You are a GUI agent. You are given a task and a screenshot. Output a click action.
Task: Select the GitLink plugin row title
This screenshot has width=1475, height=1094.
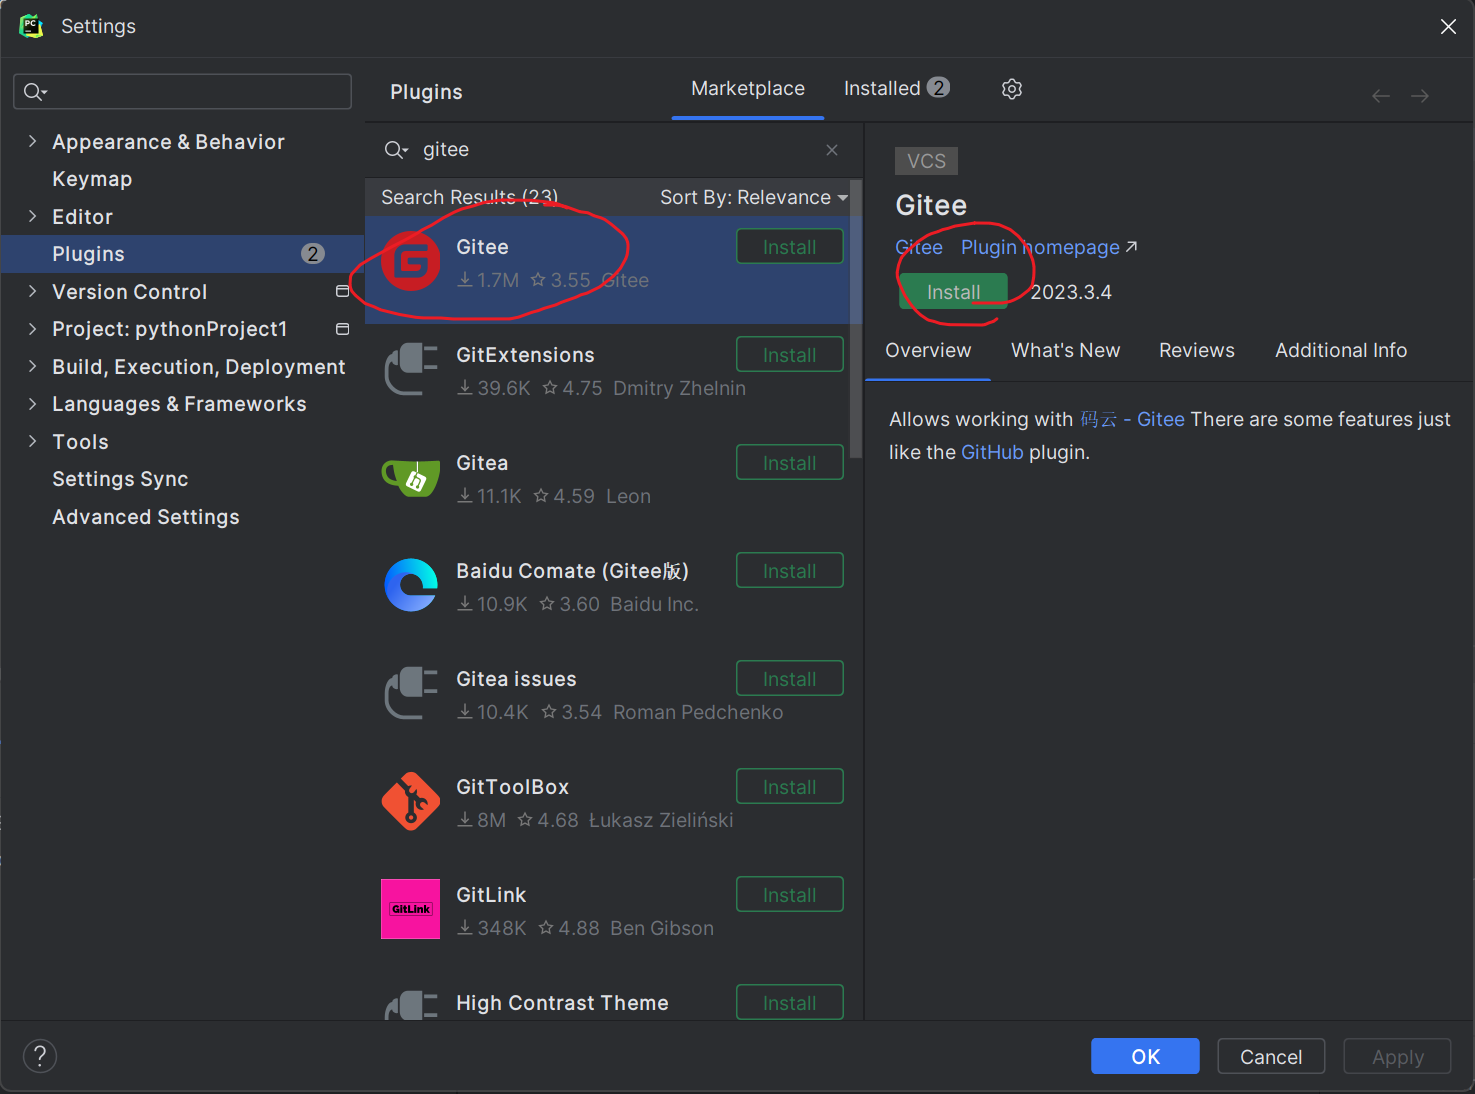click(x=491, y=895)
